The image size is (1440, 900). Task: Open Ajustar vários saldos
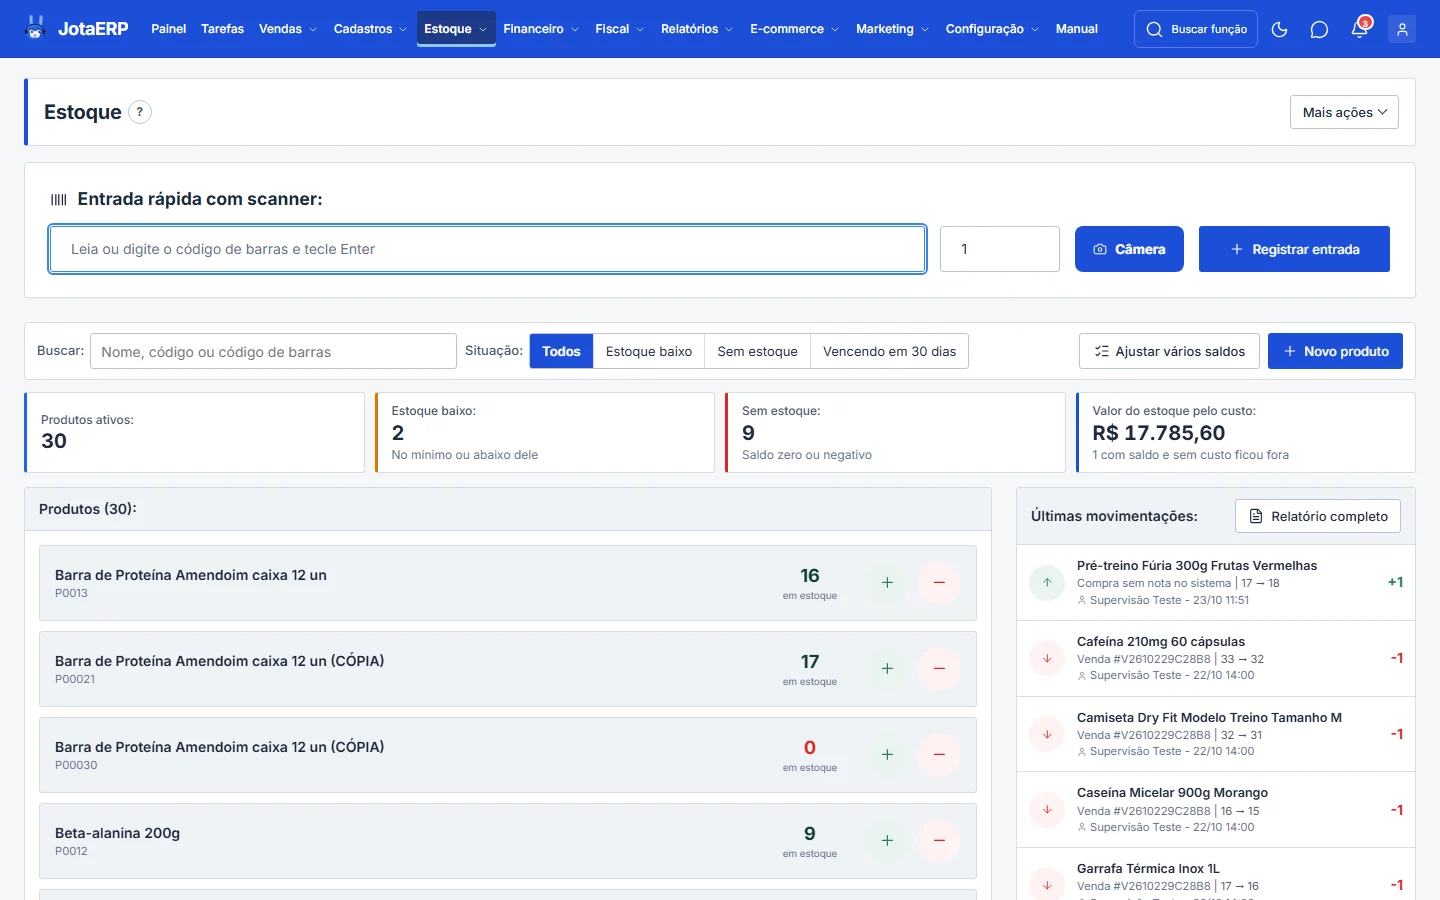pos(1169,351)
